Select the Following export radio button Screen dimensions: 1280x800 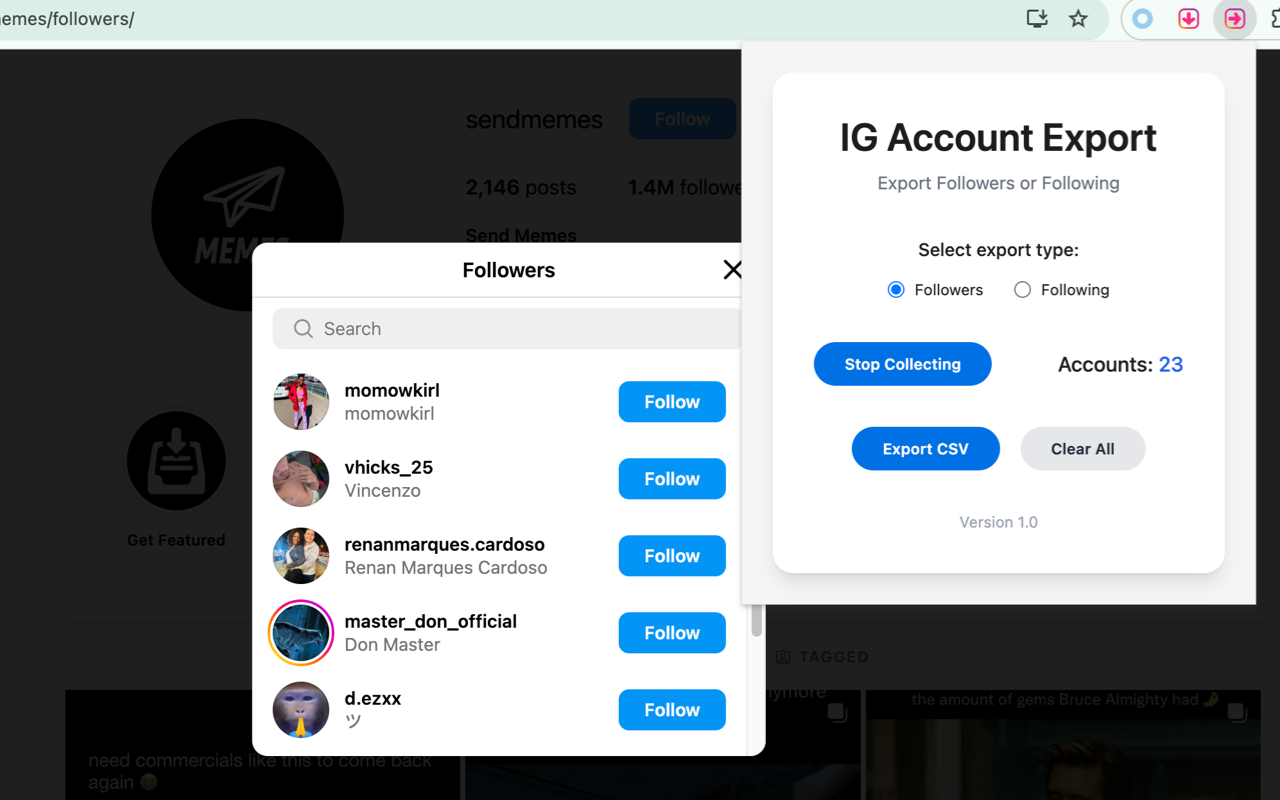pos(1022,289)
